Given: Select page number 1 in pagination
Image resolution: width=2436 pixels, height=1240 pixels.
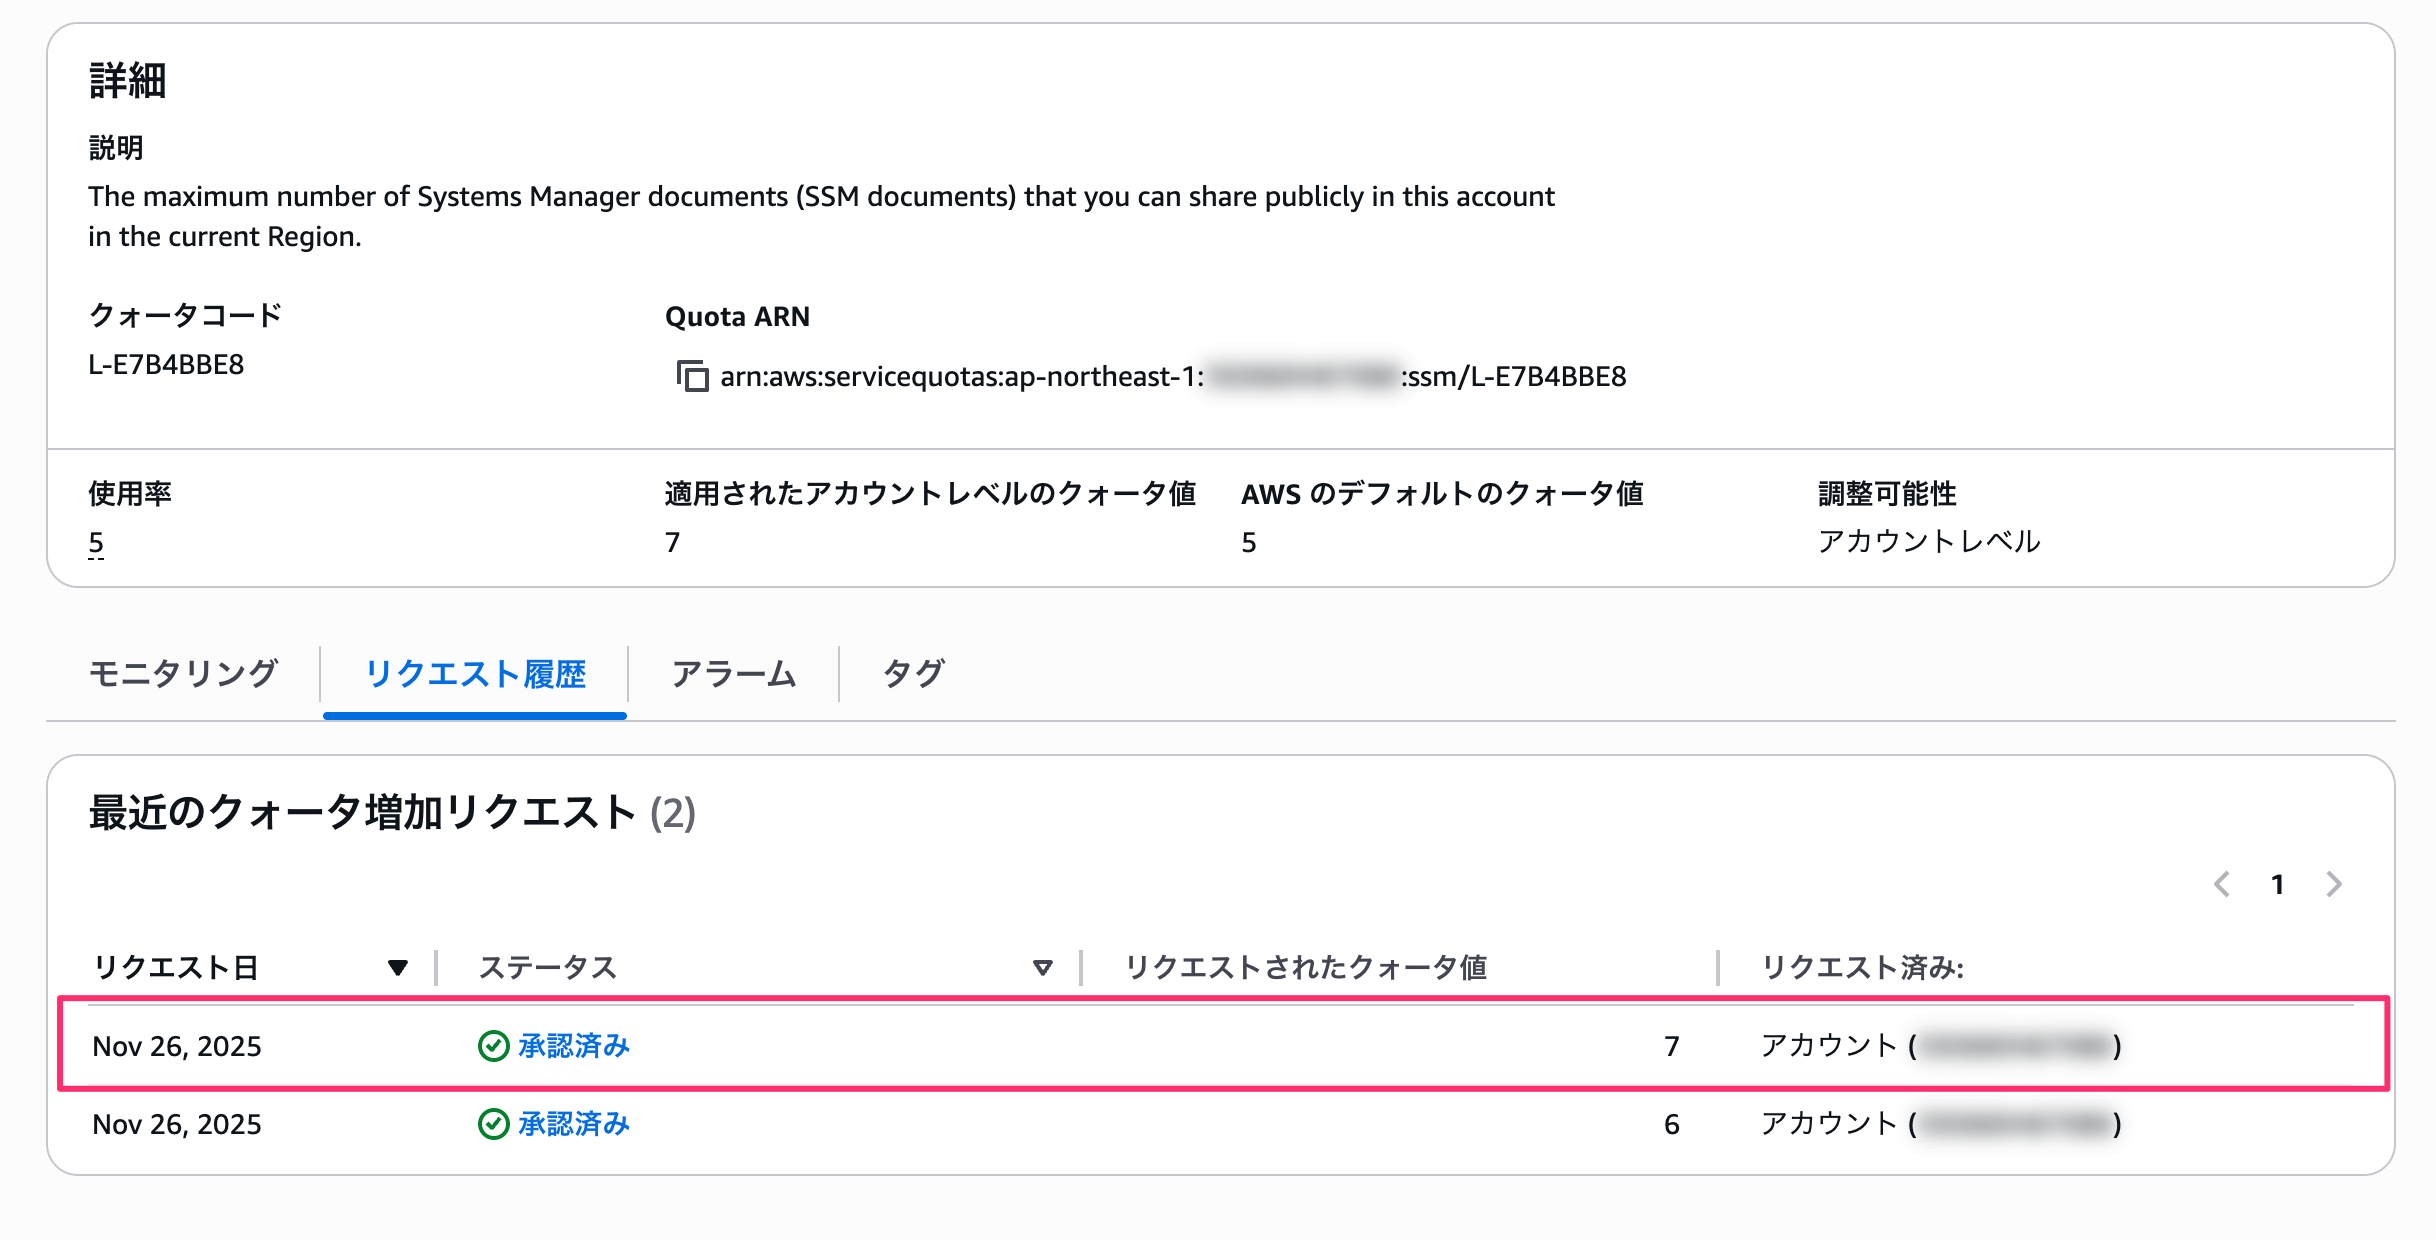Looking at the screenshot, I should pyautogui.click(x=2278, y=884).
